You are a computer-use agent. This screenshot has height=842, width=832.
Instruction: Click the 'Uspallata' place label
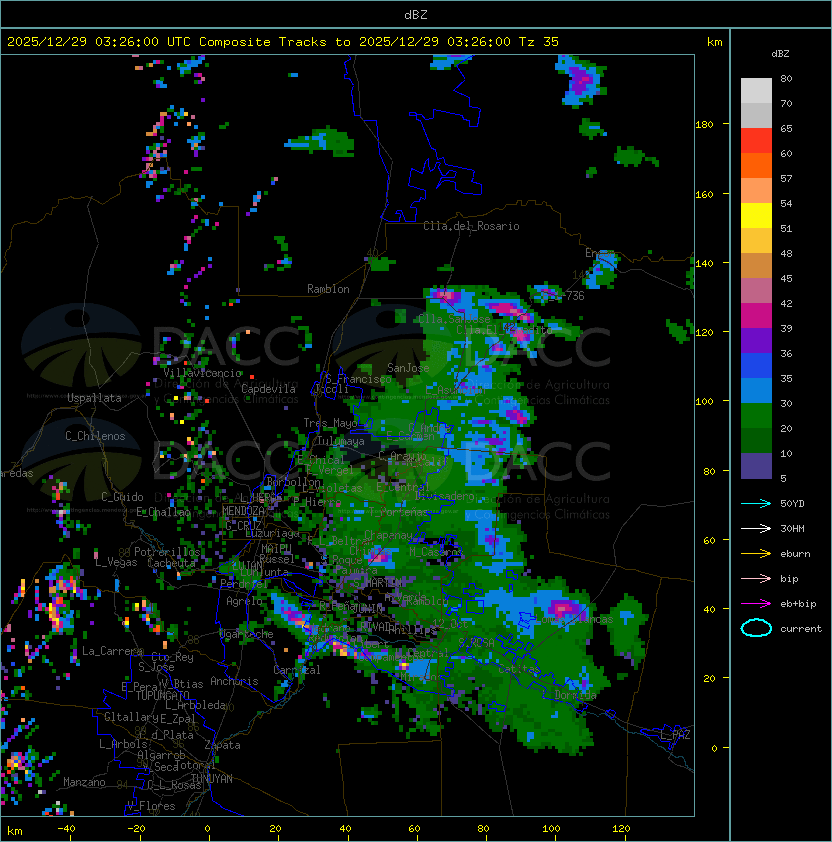pyautogui.click(x=94, y=398)
